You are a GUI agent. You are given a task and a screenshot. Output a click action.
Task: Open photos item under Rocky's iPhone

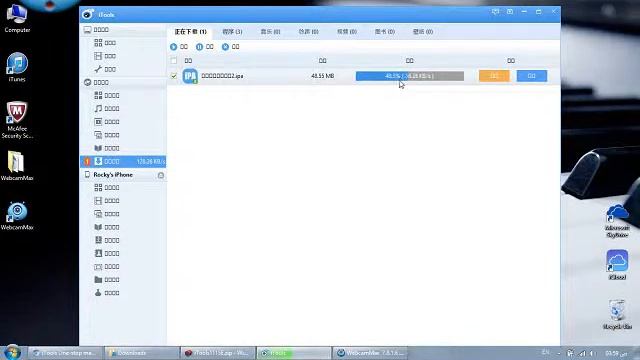click(122, 214)
